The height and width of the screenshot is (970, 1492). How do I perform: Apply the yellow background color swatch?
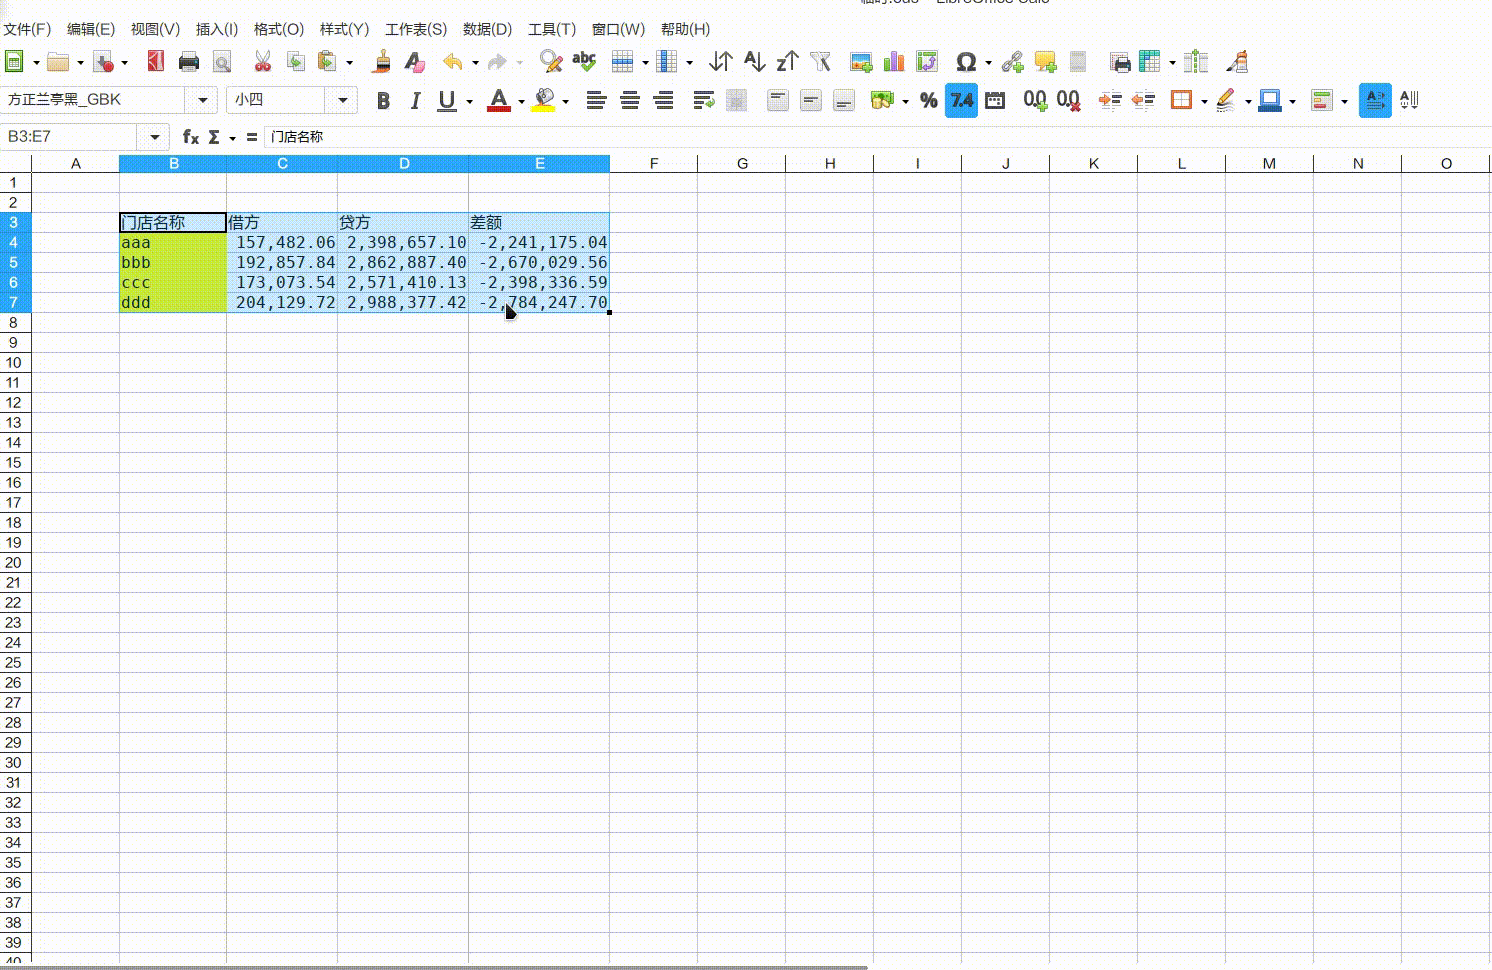(543, 100)
